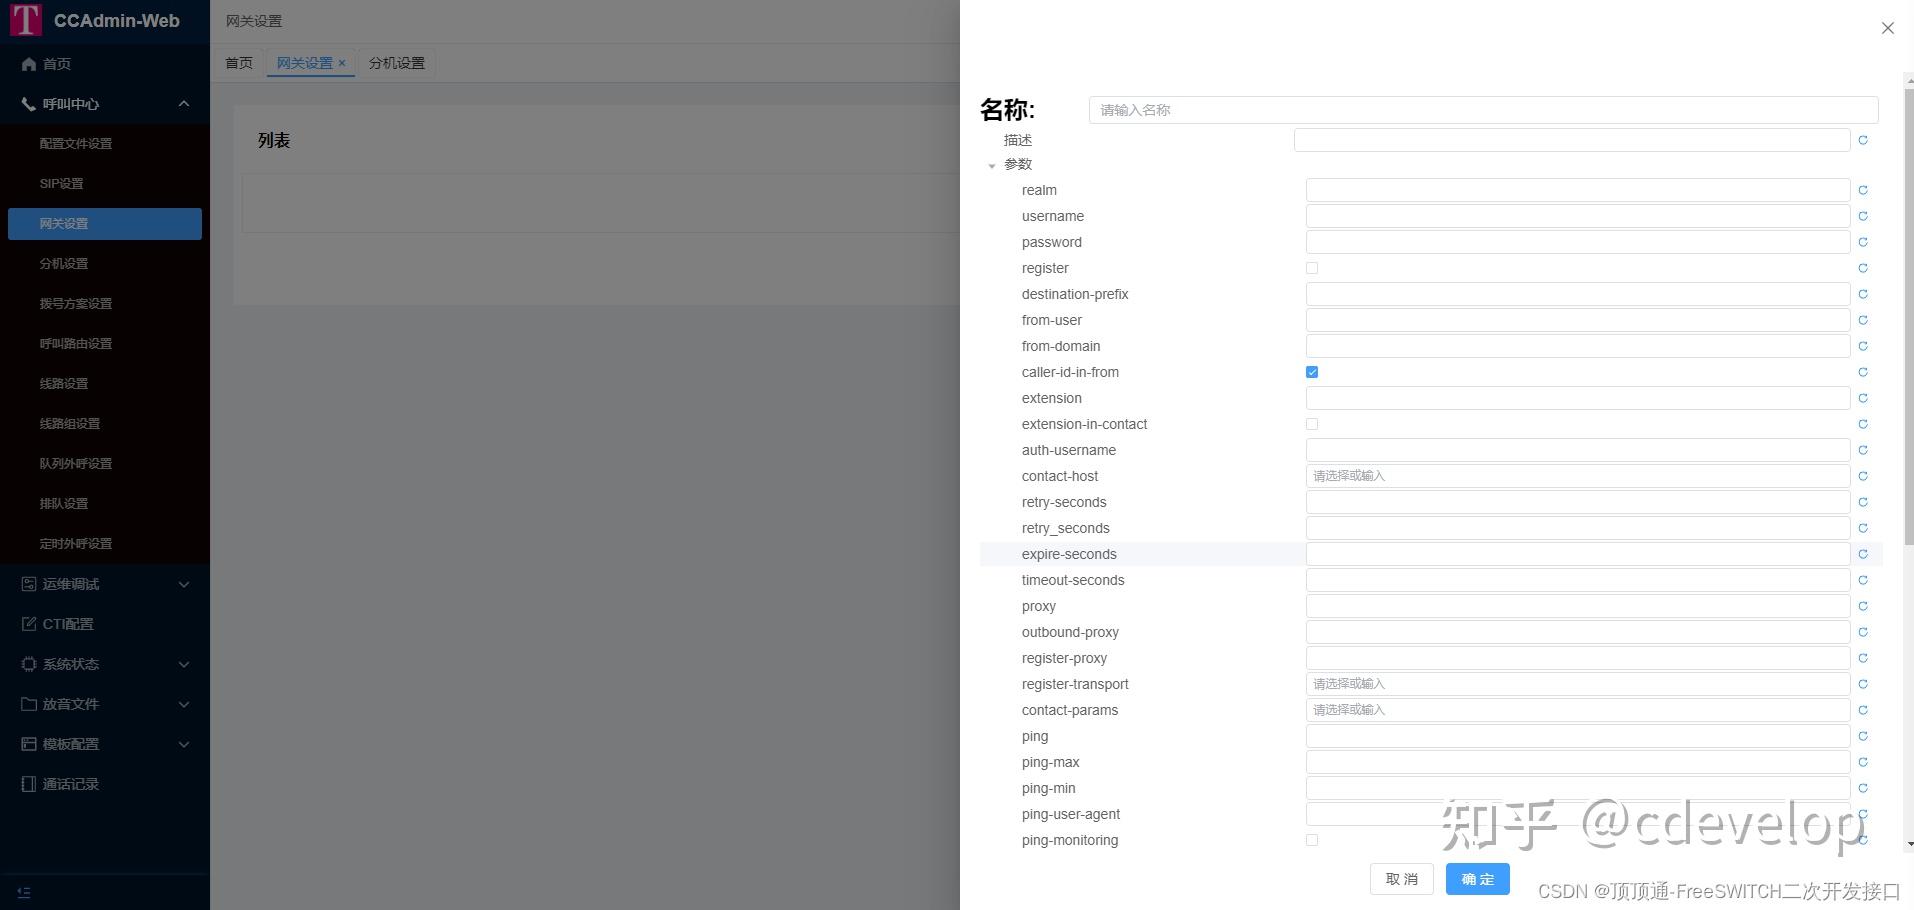Click the 取消 cancel button
This screenshot has height=910, width=1914.
pos(1401,878)
